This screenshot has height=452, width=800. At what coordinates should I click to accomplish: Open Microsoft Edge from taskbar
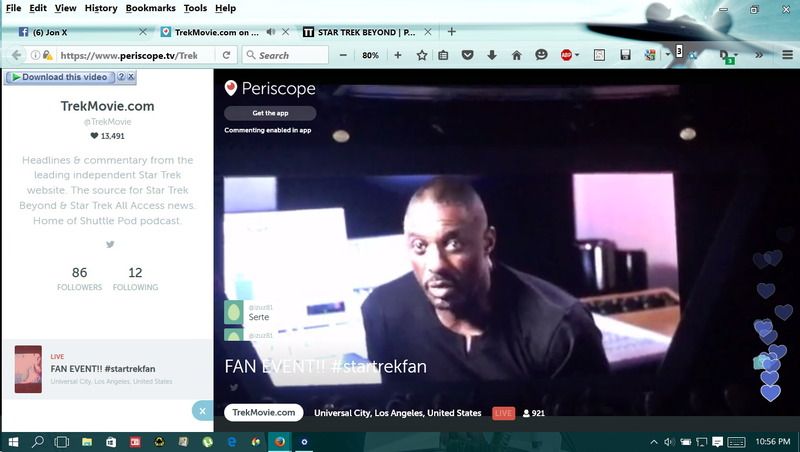(x=232, y=442)
